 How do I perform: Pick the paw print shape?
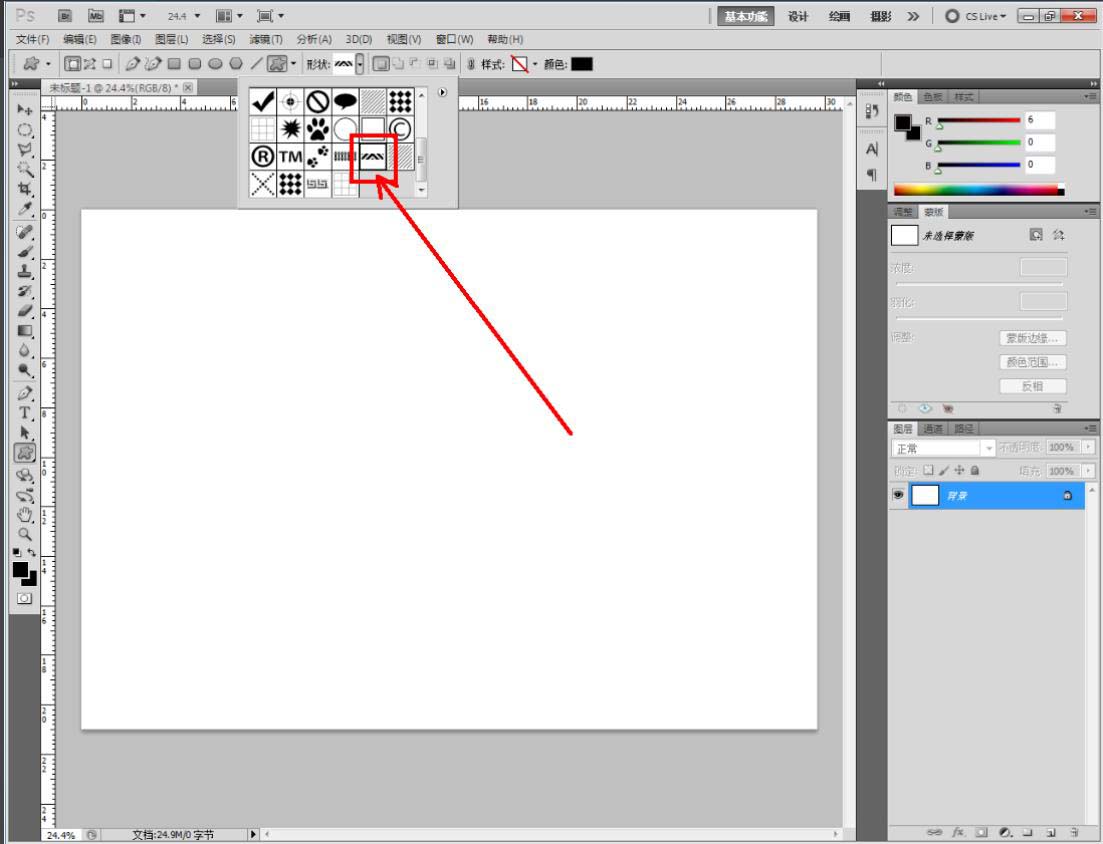pos(318,129)
